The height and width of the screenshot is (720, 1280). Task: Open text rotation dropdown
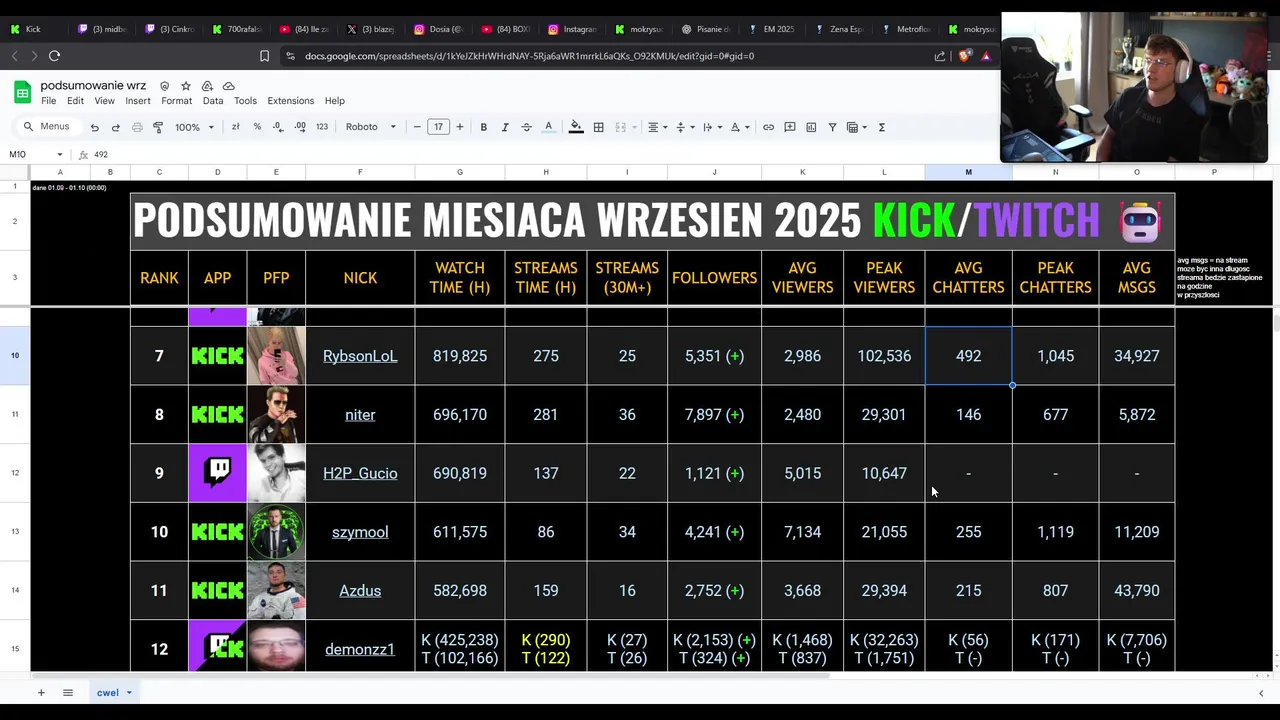pos(739,127)
